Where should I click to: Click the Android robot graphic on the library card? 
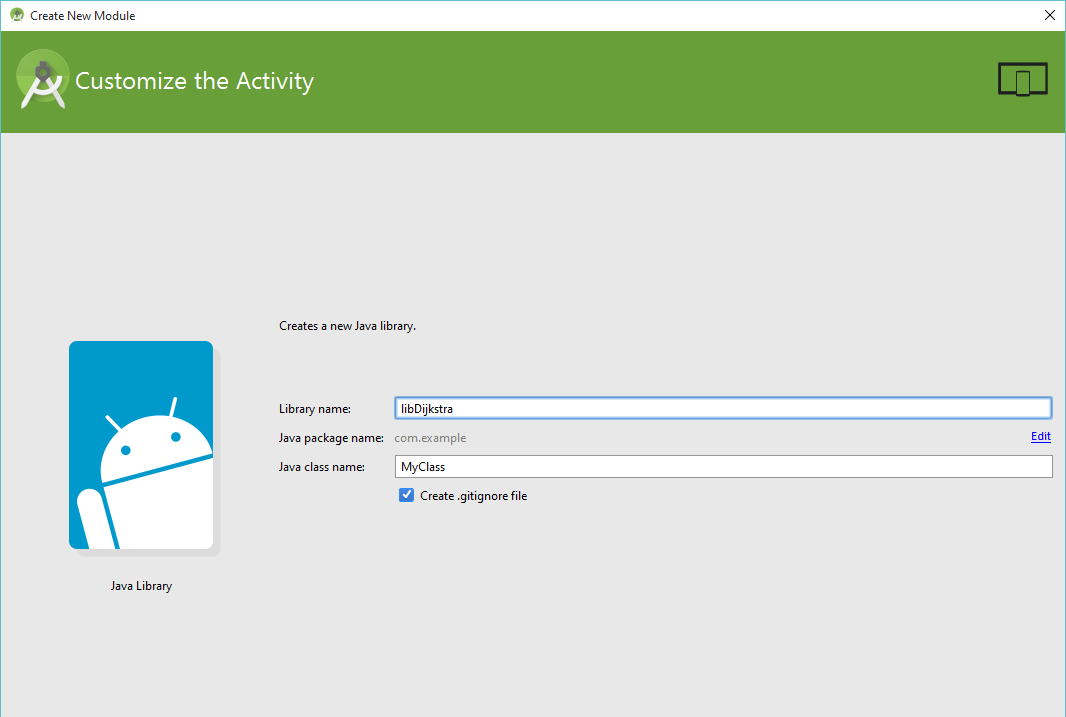(140, 444)
